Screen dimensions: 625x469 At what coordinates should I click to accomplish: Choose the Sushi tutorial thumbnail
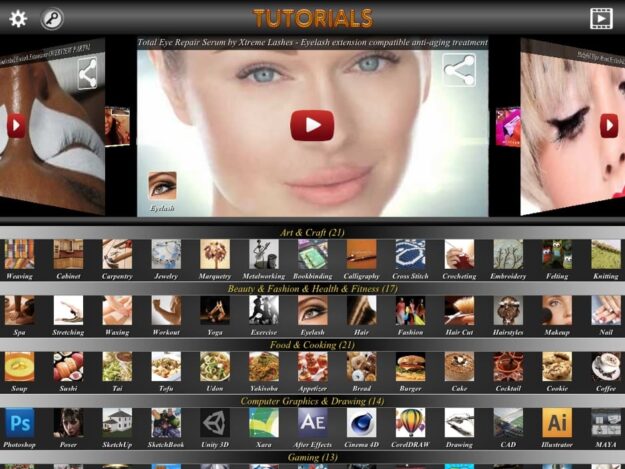point(68,366)
